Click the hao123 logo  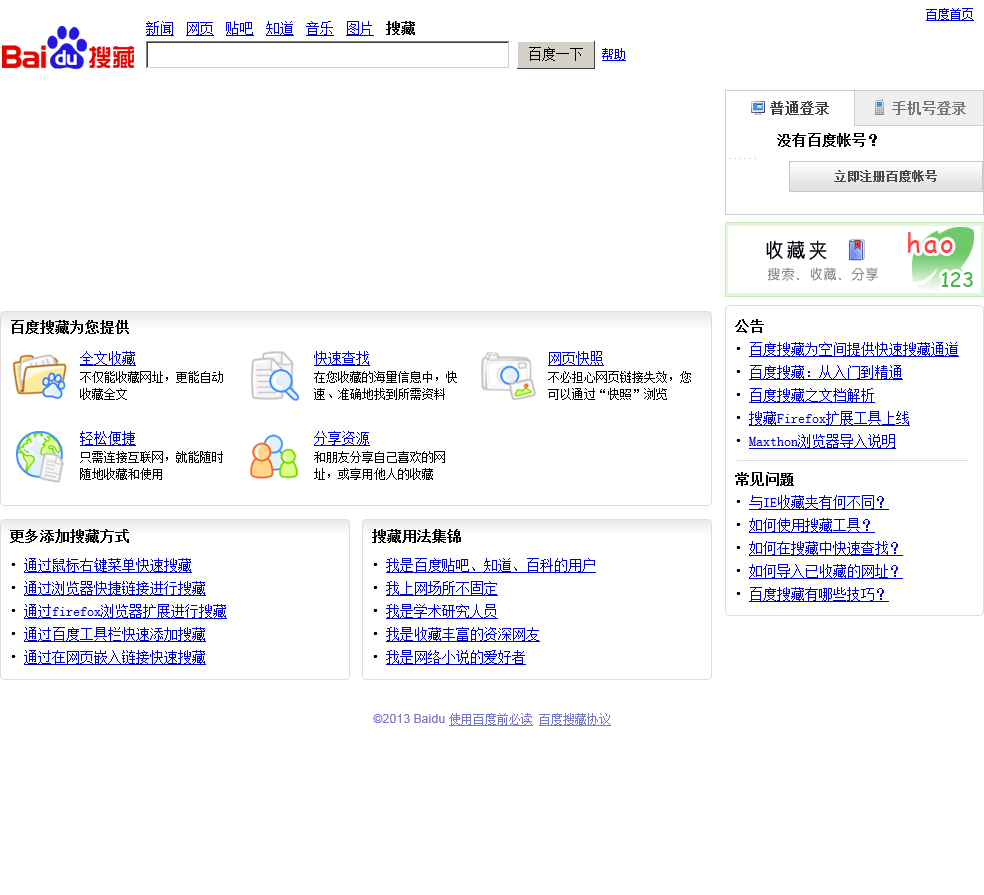[x=939, y=258]
